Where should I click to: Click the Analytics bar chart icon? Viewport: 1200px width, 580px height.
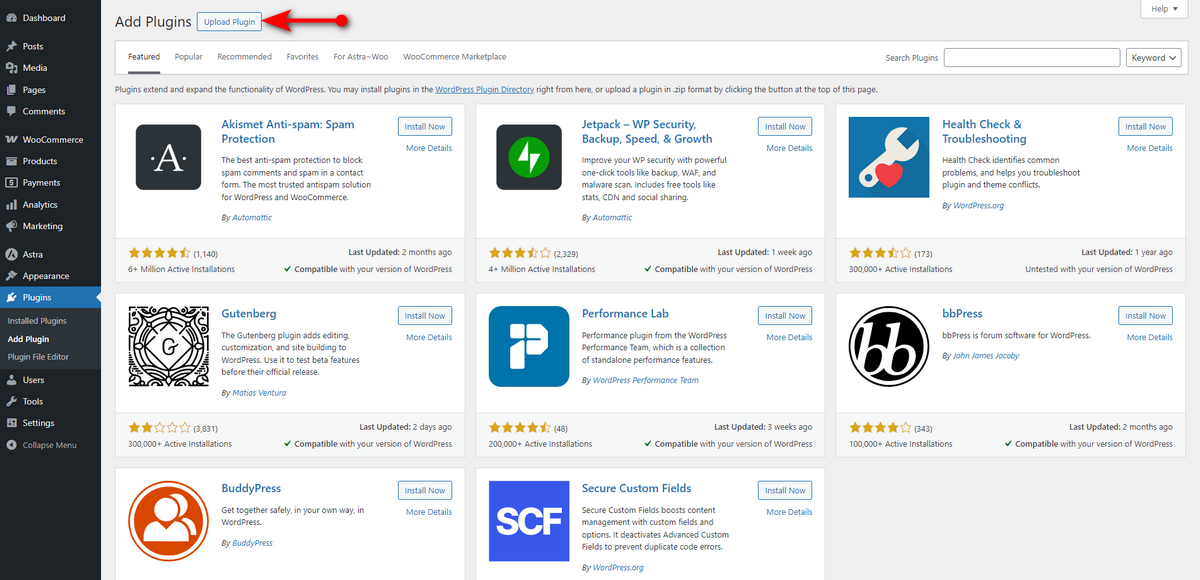click(11, 205)
